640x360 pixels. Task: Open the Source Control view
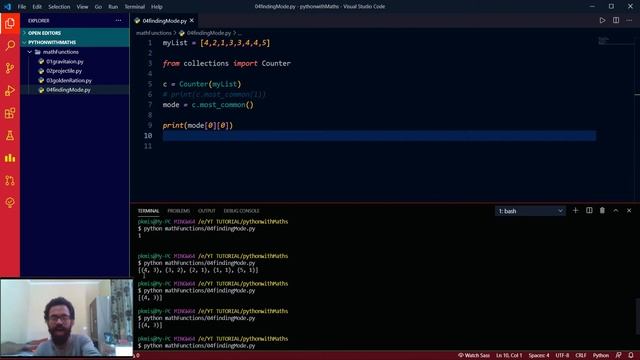tap(10, 68)
